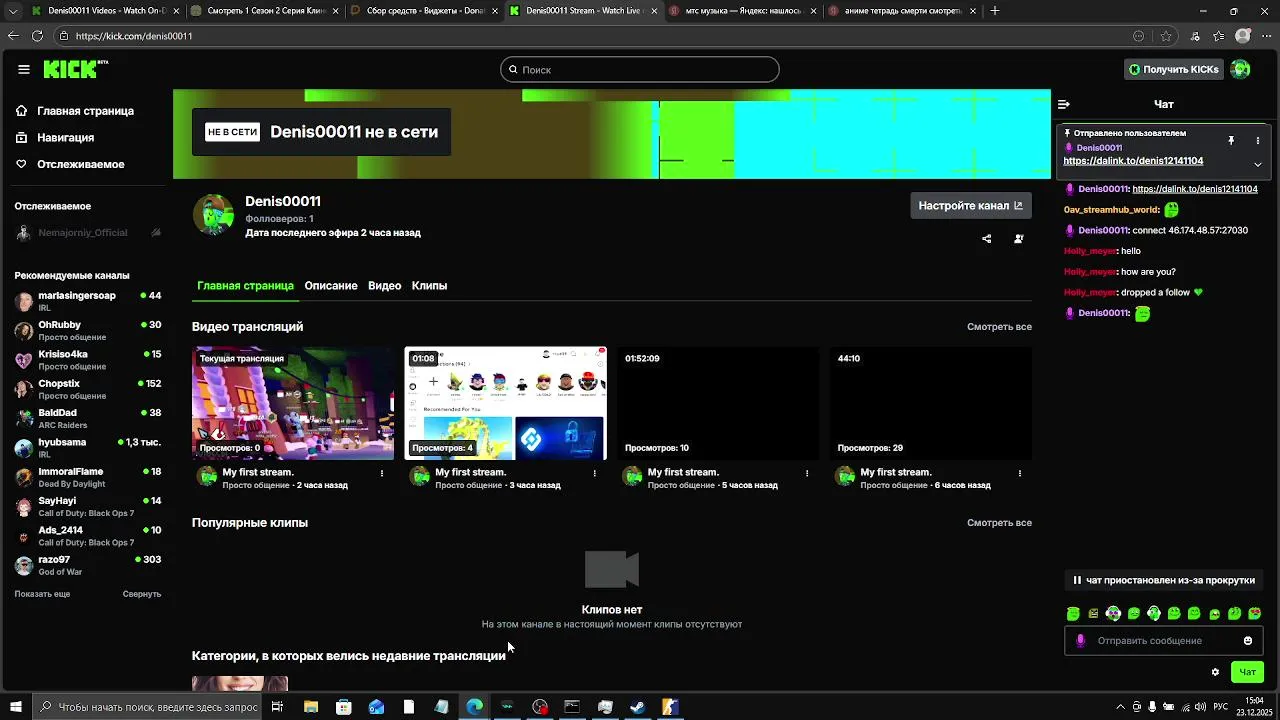Open the Текущая трансляция video thumbnail

[293, 403]
